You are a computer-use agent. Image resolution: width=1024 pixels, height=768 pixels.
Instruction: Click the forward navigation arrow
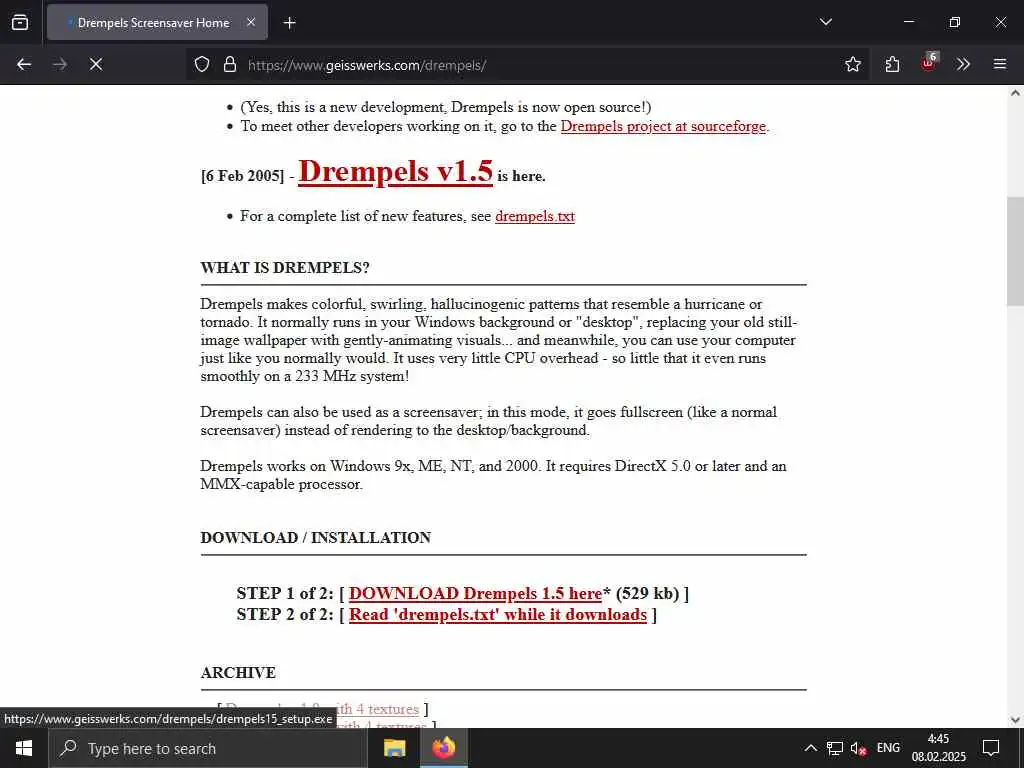60,64
